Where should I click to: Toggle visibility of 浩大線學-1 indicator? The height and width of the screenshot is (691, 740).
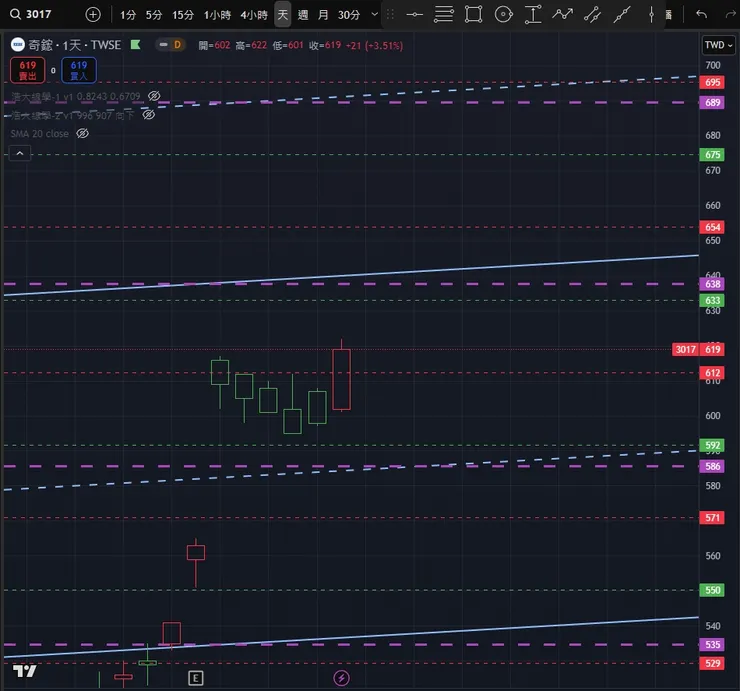154,96
